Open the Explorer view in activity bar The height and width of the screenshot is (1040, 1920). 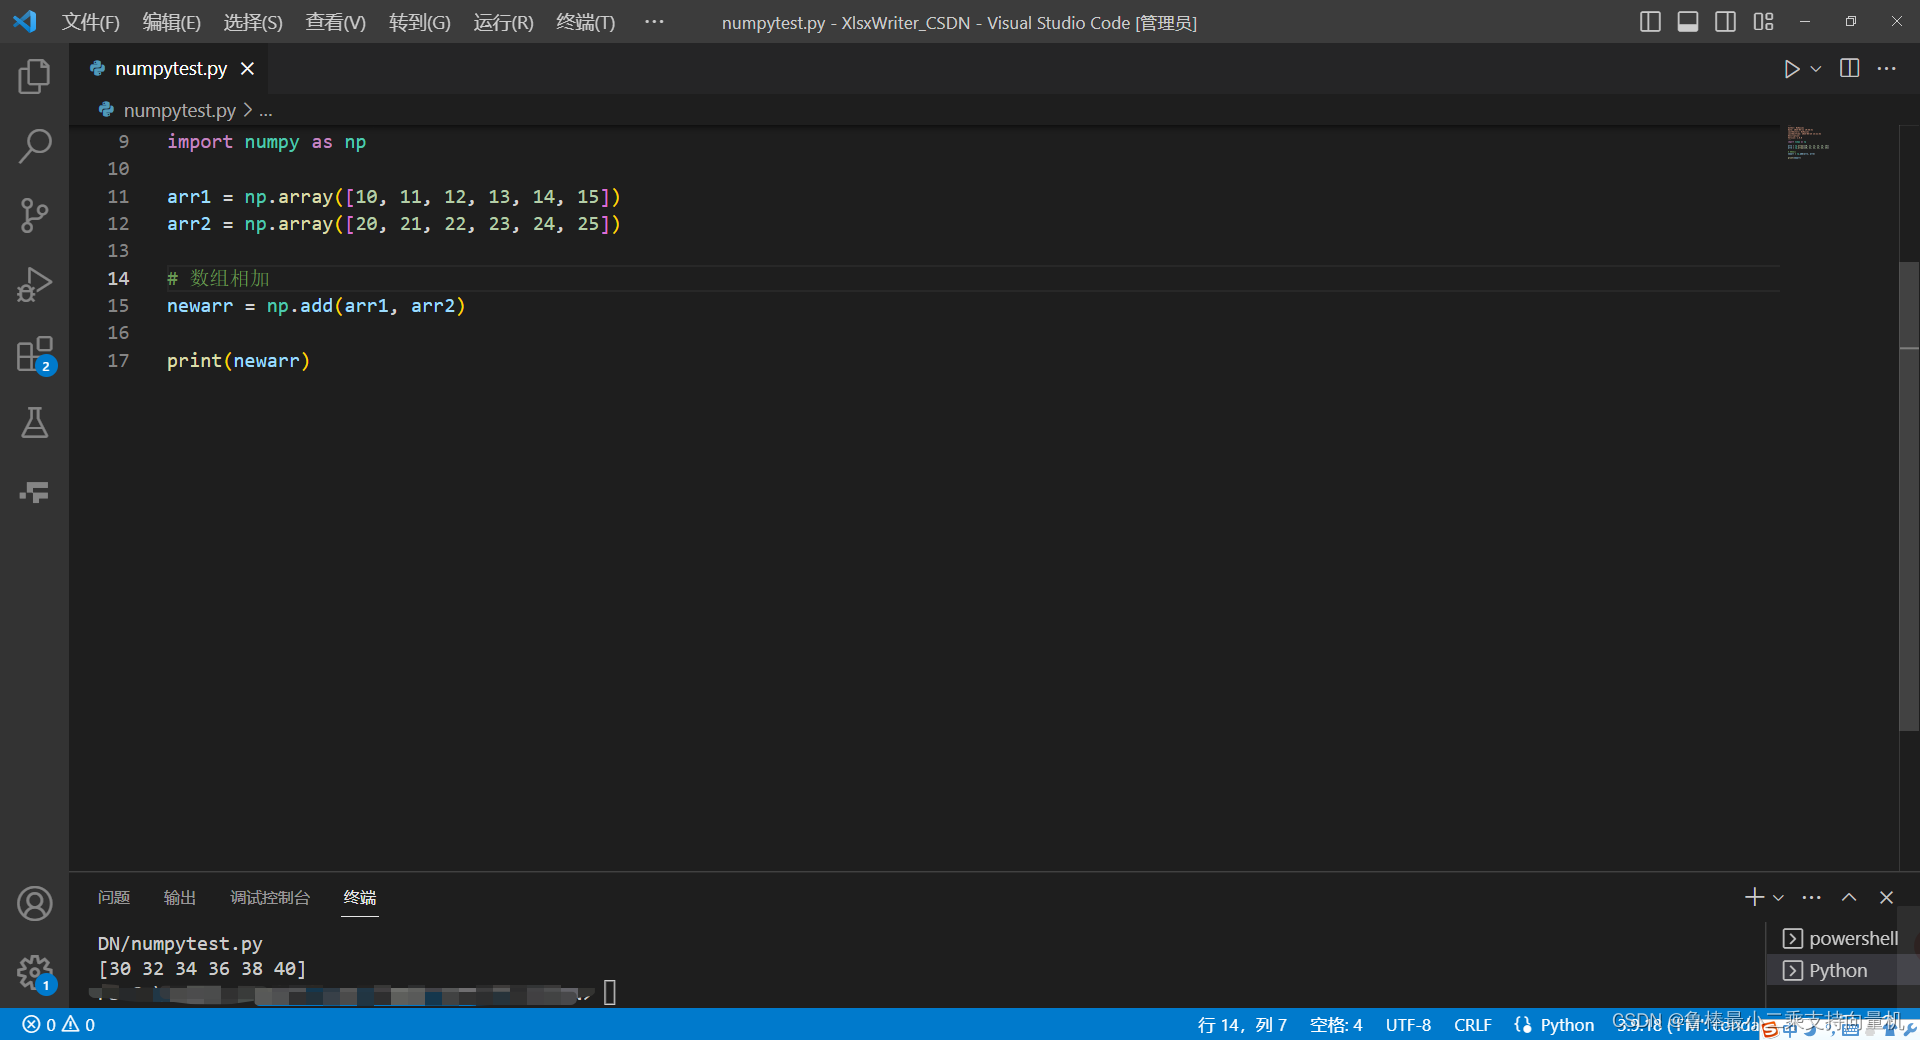tap(34, 77)
